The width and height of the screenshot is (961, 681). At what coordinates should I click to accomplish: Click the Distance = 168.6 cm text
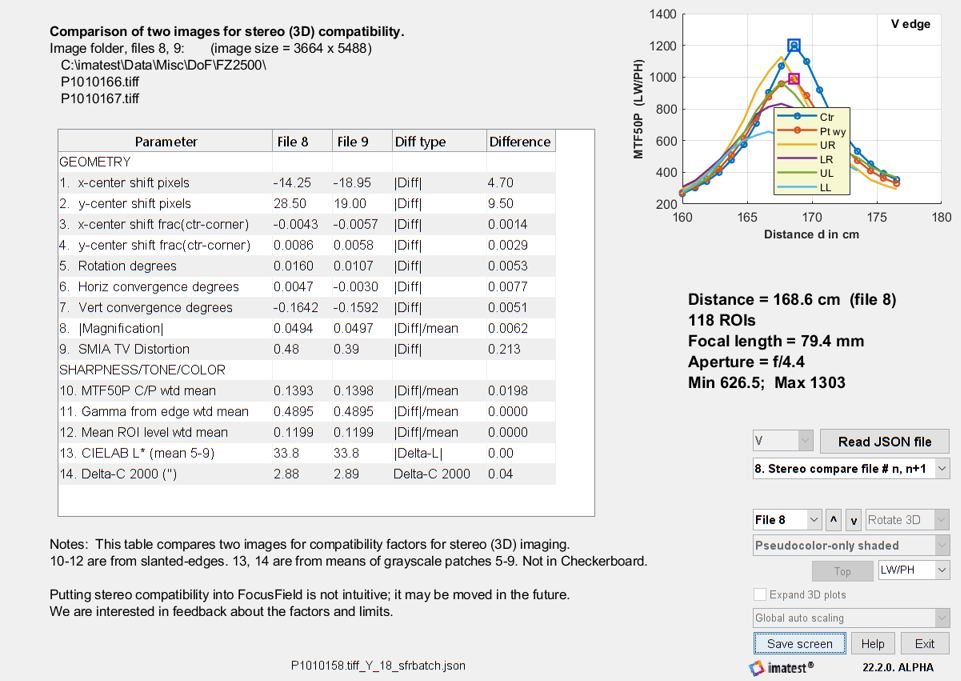(x=764, y=300)
